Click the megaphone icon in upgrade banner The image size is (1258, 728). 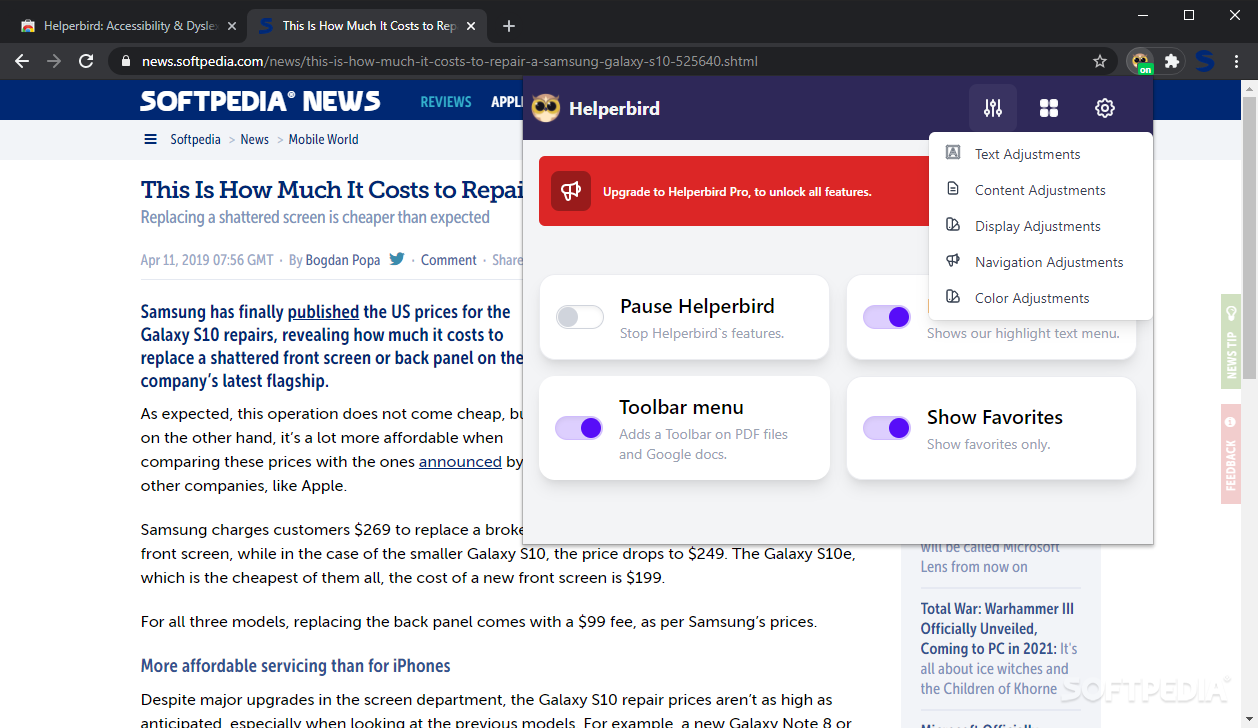tap(571, 191)
